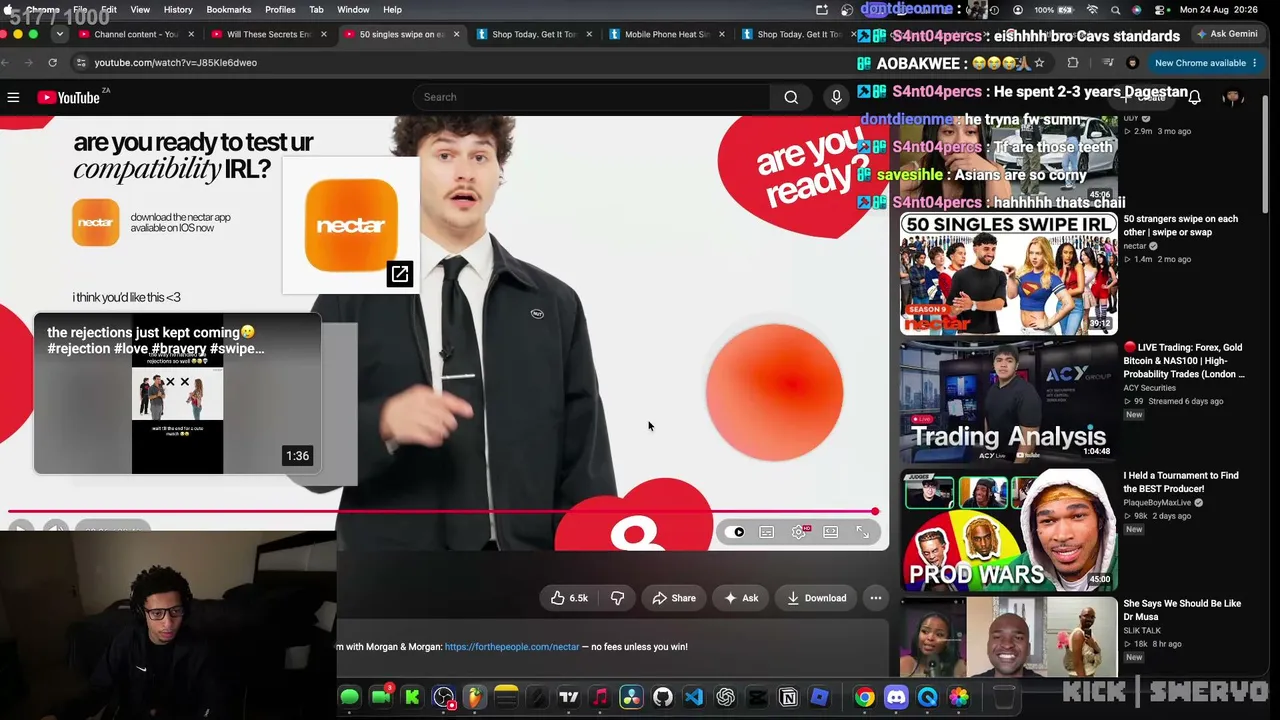The image size is (1280, 720).
Task: Open the Trash in the dock
Action: (x=1005, y=697)
